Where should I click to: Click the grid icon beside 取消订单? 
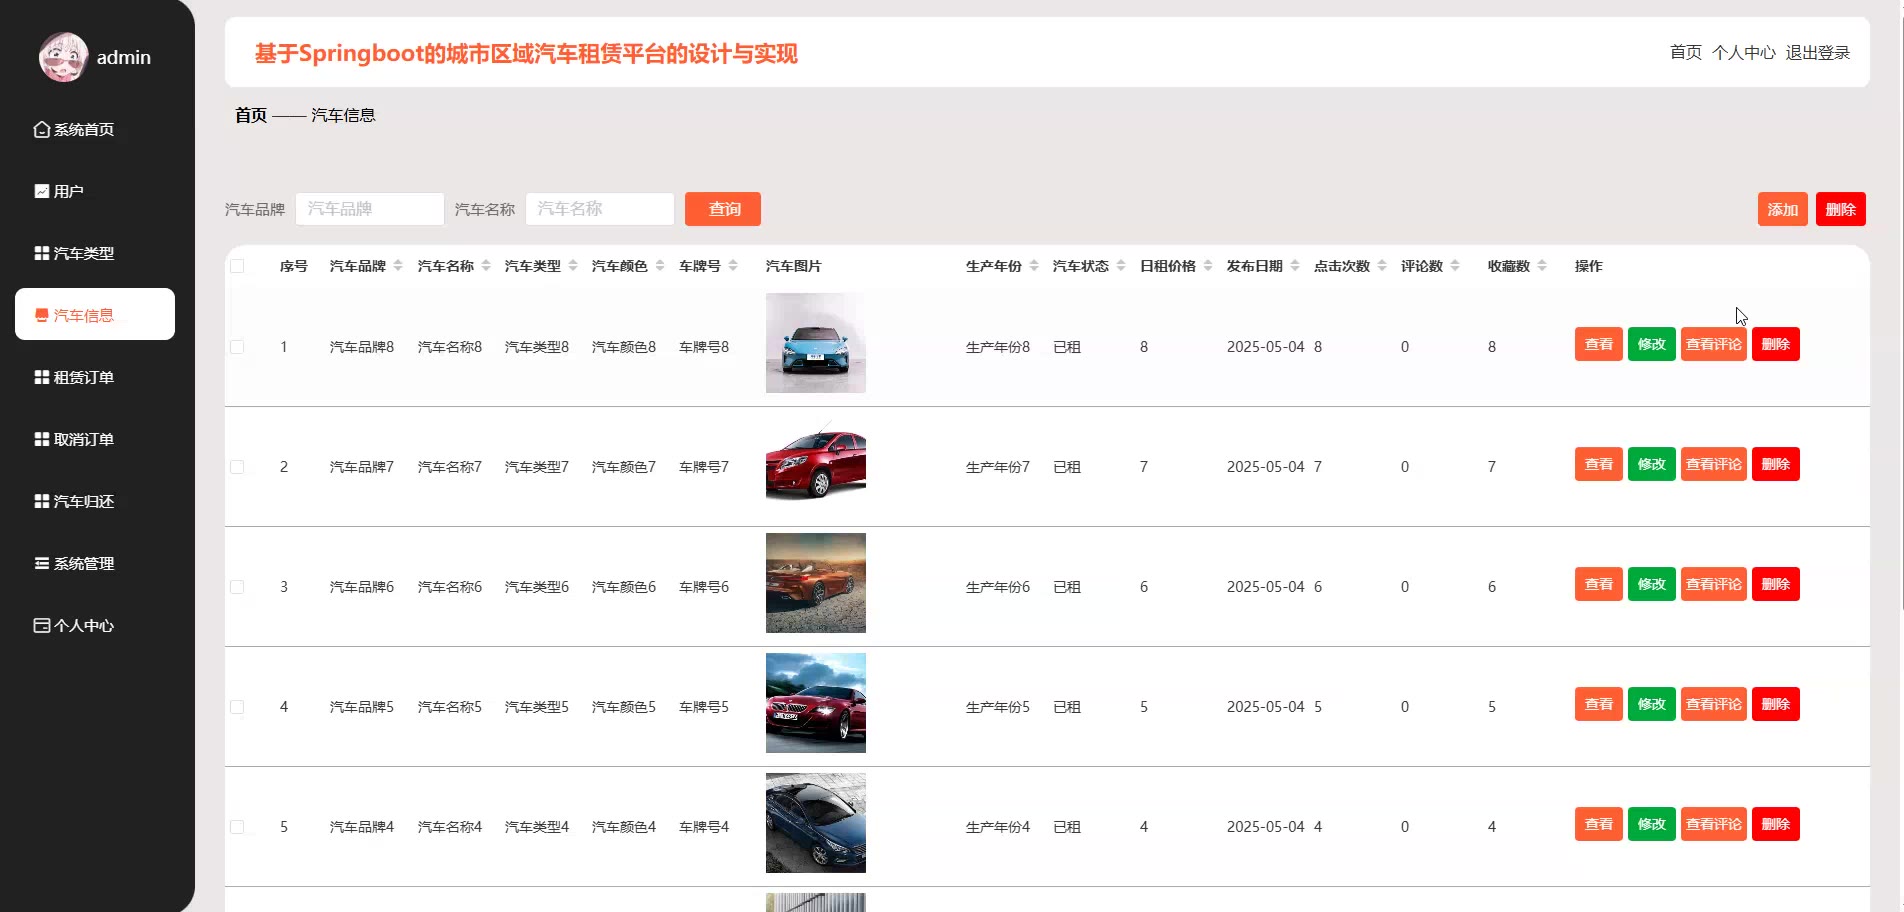click(x=42, y=439)
